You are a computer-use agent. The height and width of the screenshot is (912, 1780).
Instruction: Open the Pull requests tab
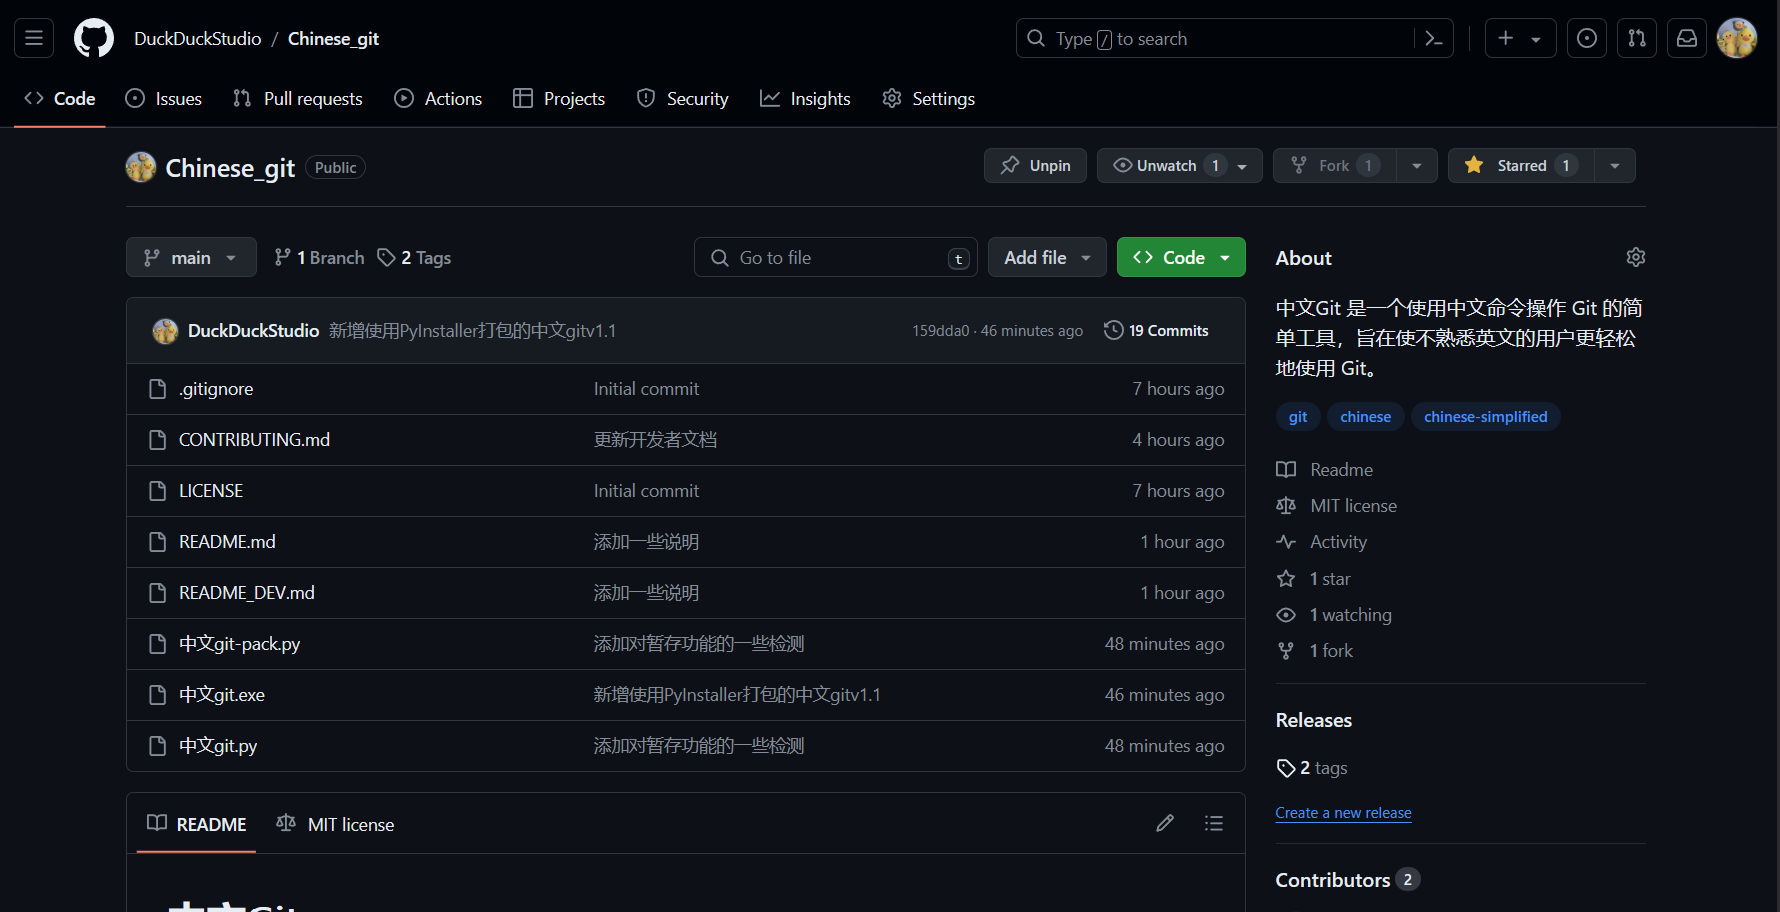298,98
